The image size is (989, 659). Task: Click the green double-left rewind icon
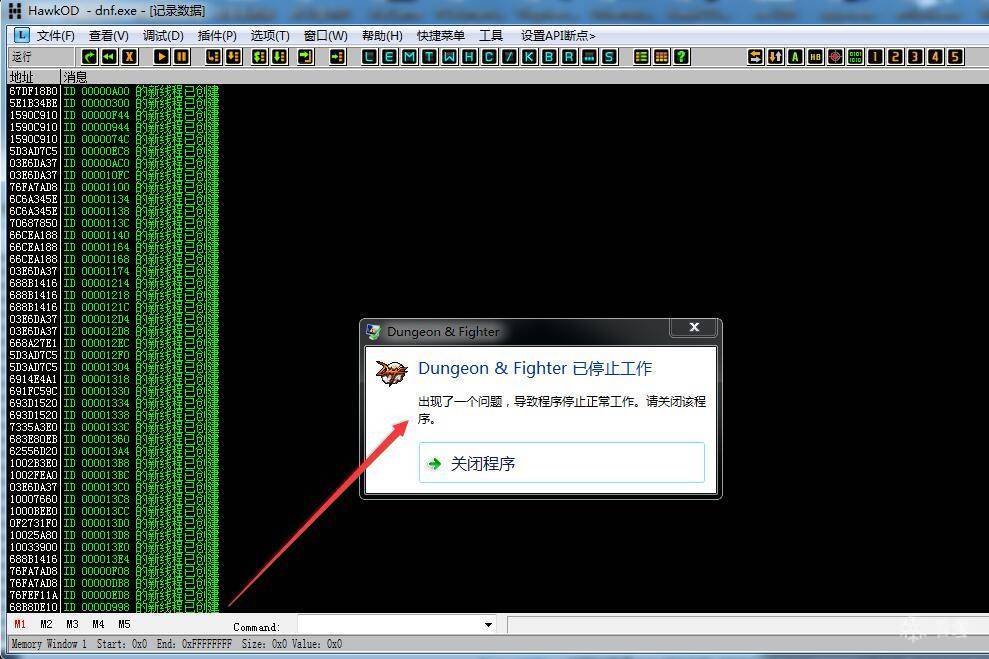[109, 57]
